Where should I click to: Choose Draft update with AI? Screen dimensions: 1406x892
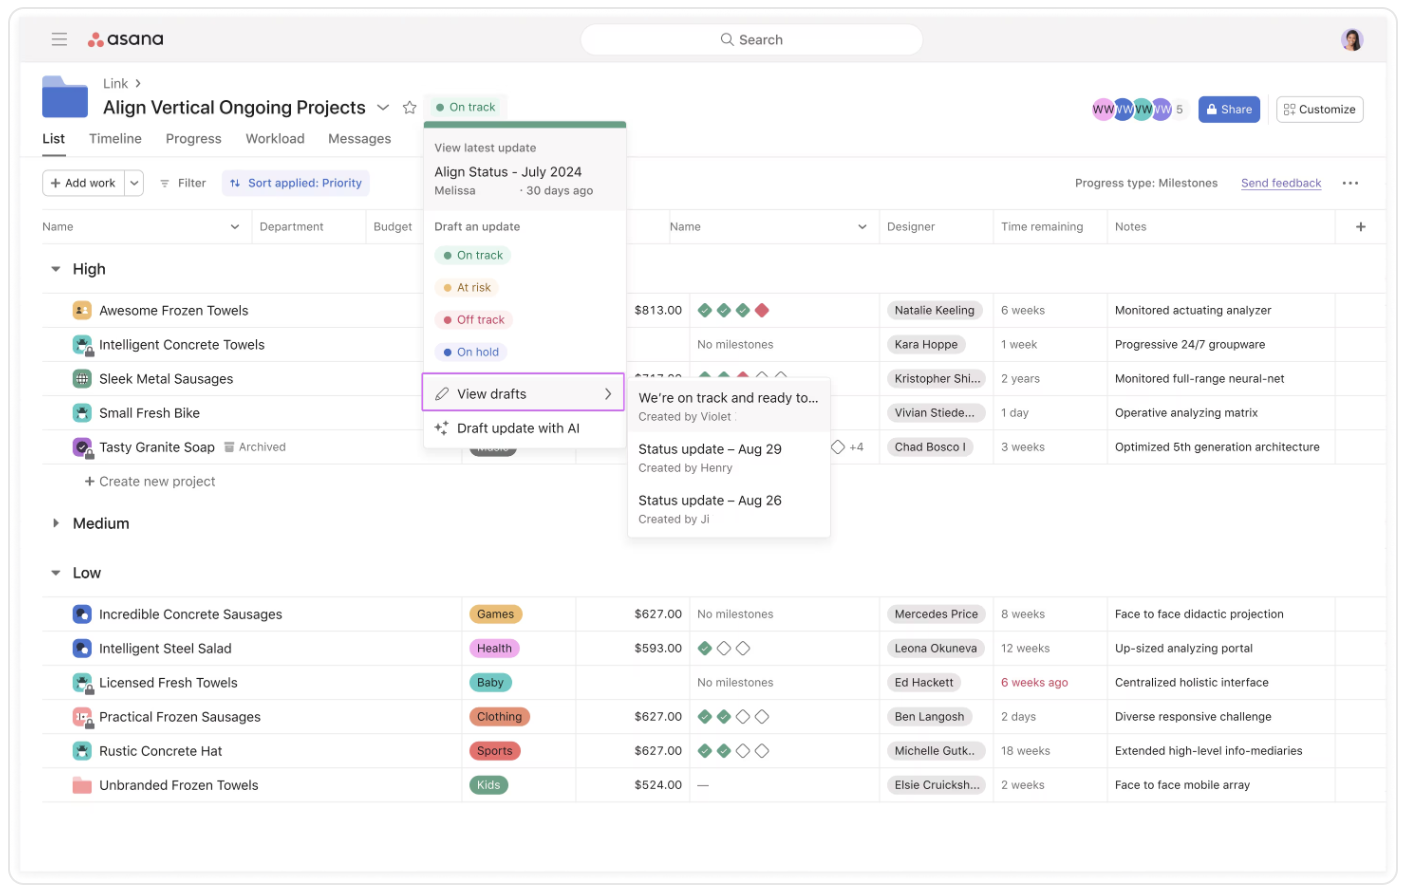[x=517, y=428]
